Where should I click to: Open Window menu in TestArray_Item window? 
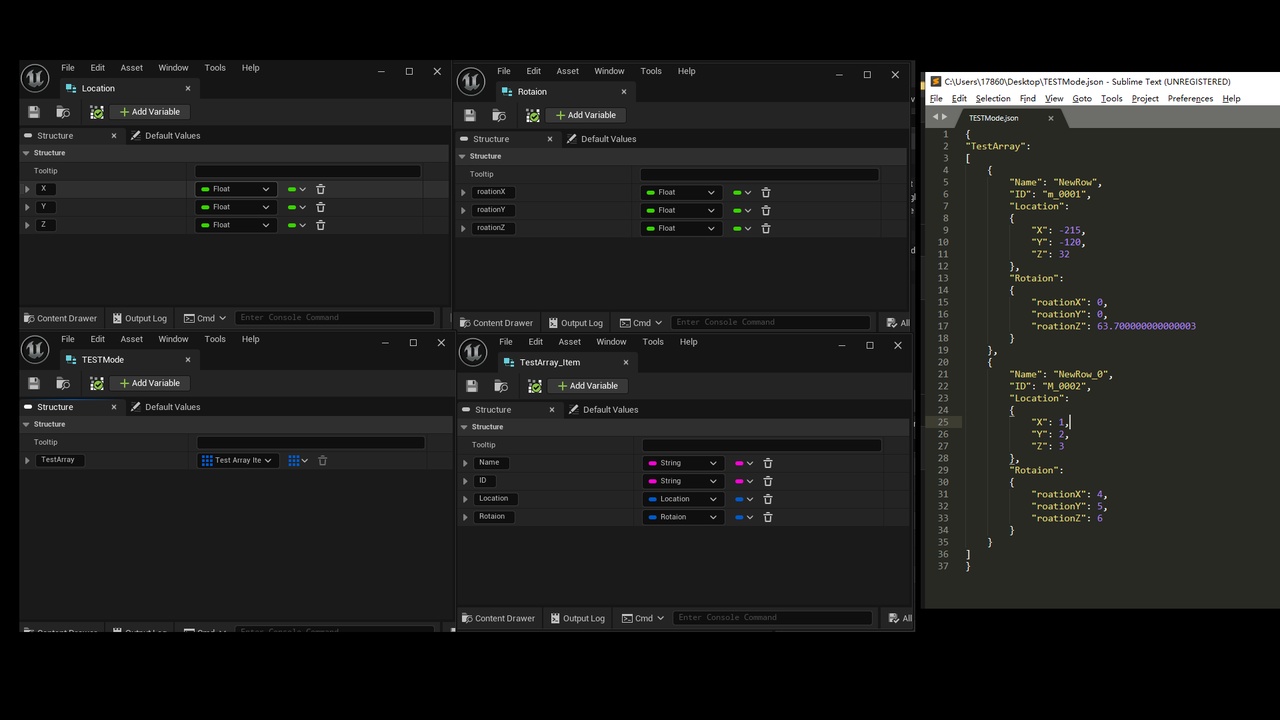[611, 342]
